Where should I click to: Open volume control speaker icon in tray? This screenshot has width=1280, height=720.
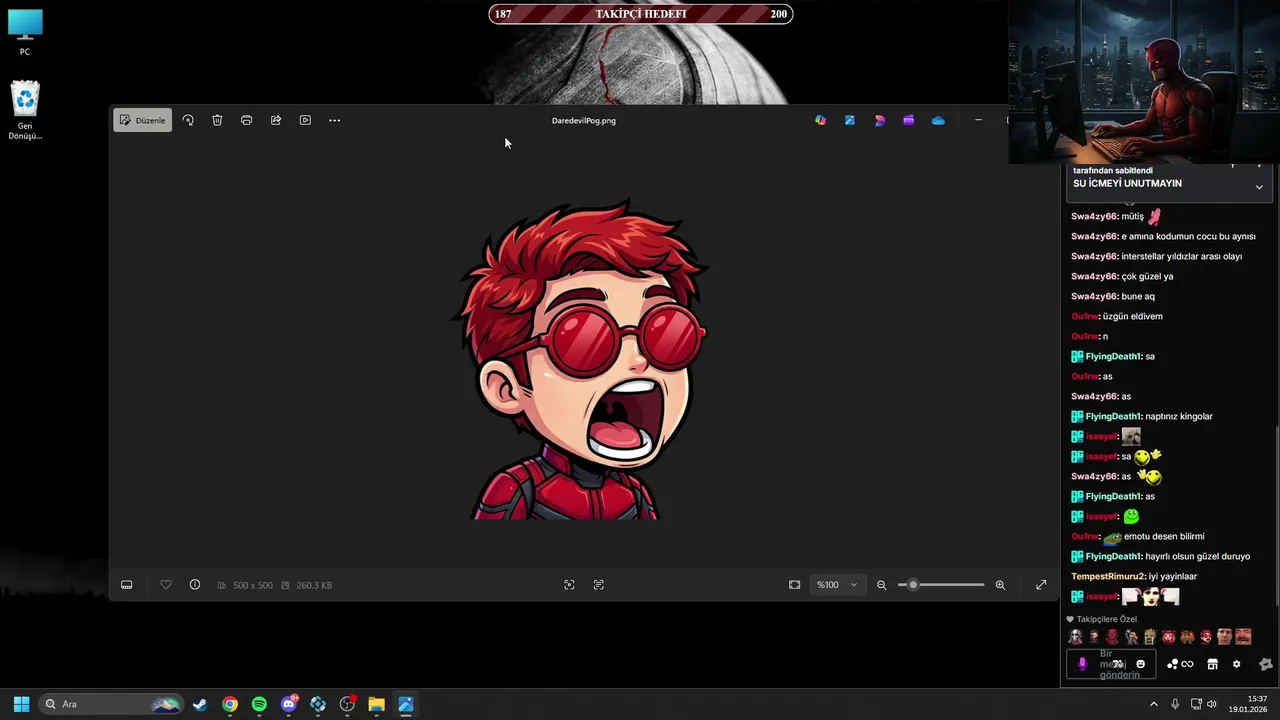click(1212, 704)
